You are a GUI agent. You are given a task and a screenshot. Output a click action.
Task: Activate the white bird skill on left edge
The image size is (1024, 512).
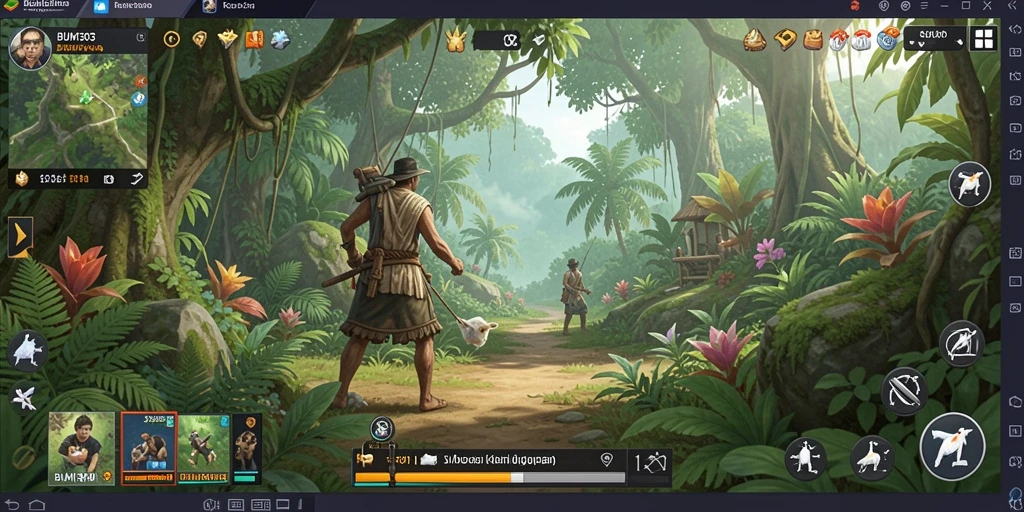24,396
